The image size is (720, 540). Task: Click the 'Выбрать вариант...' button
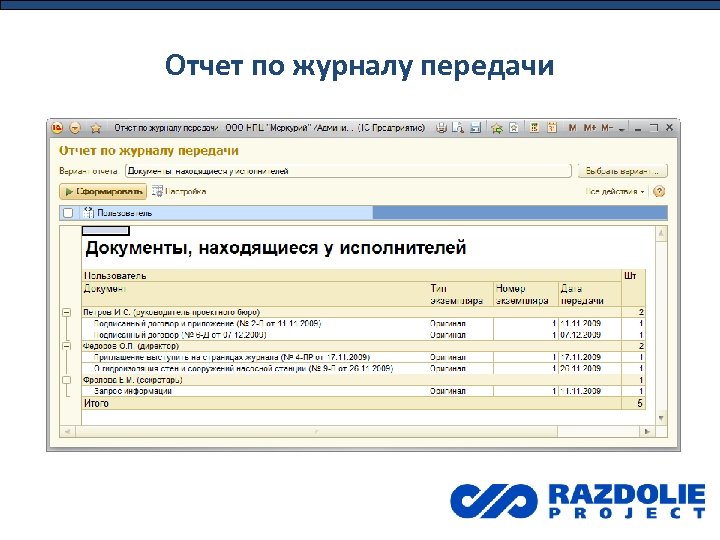[x=622, y=171]
